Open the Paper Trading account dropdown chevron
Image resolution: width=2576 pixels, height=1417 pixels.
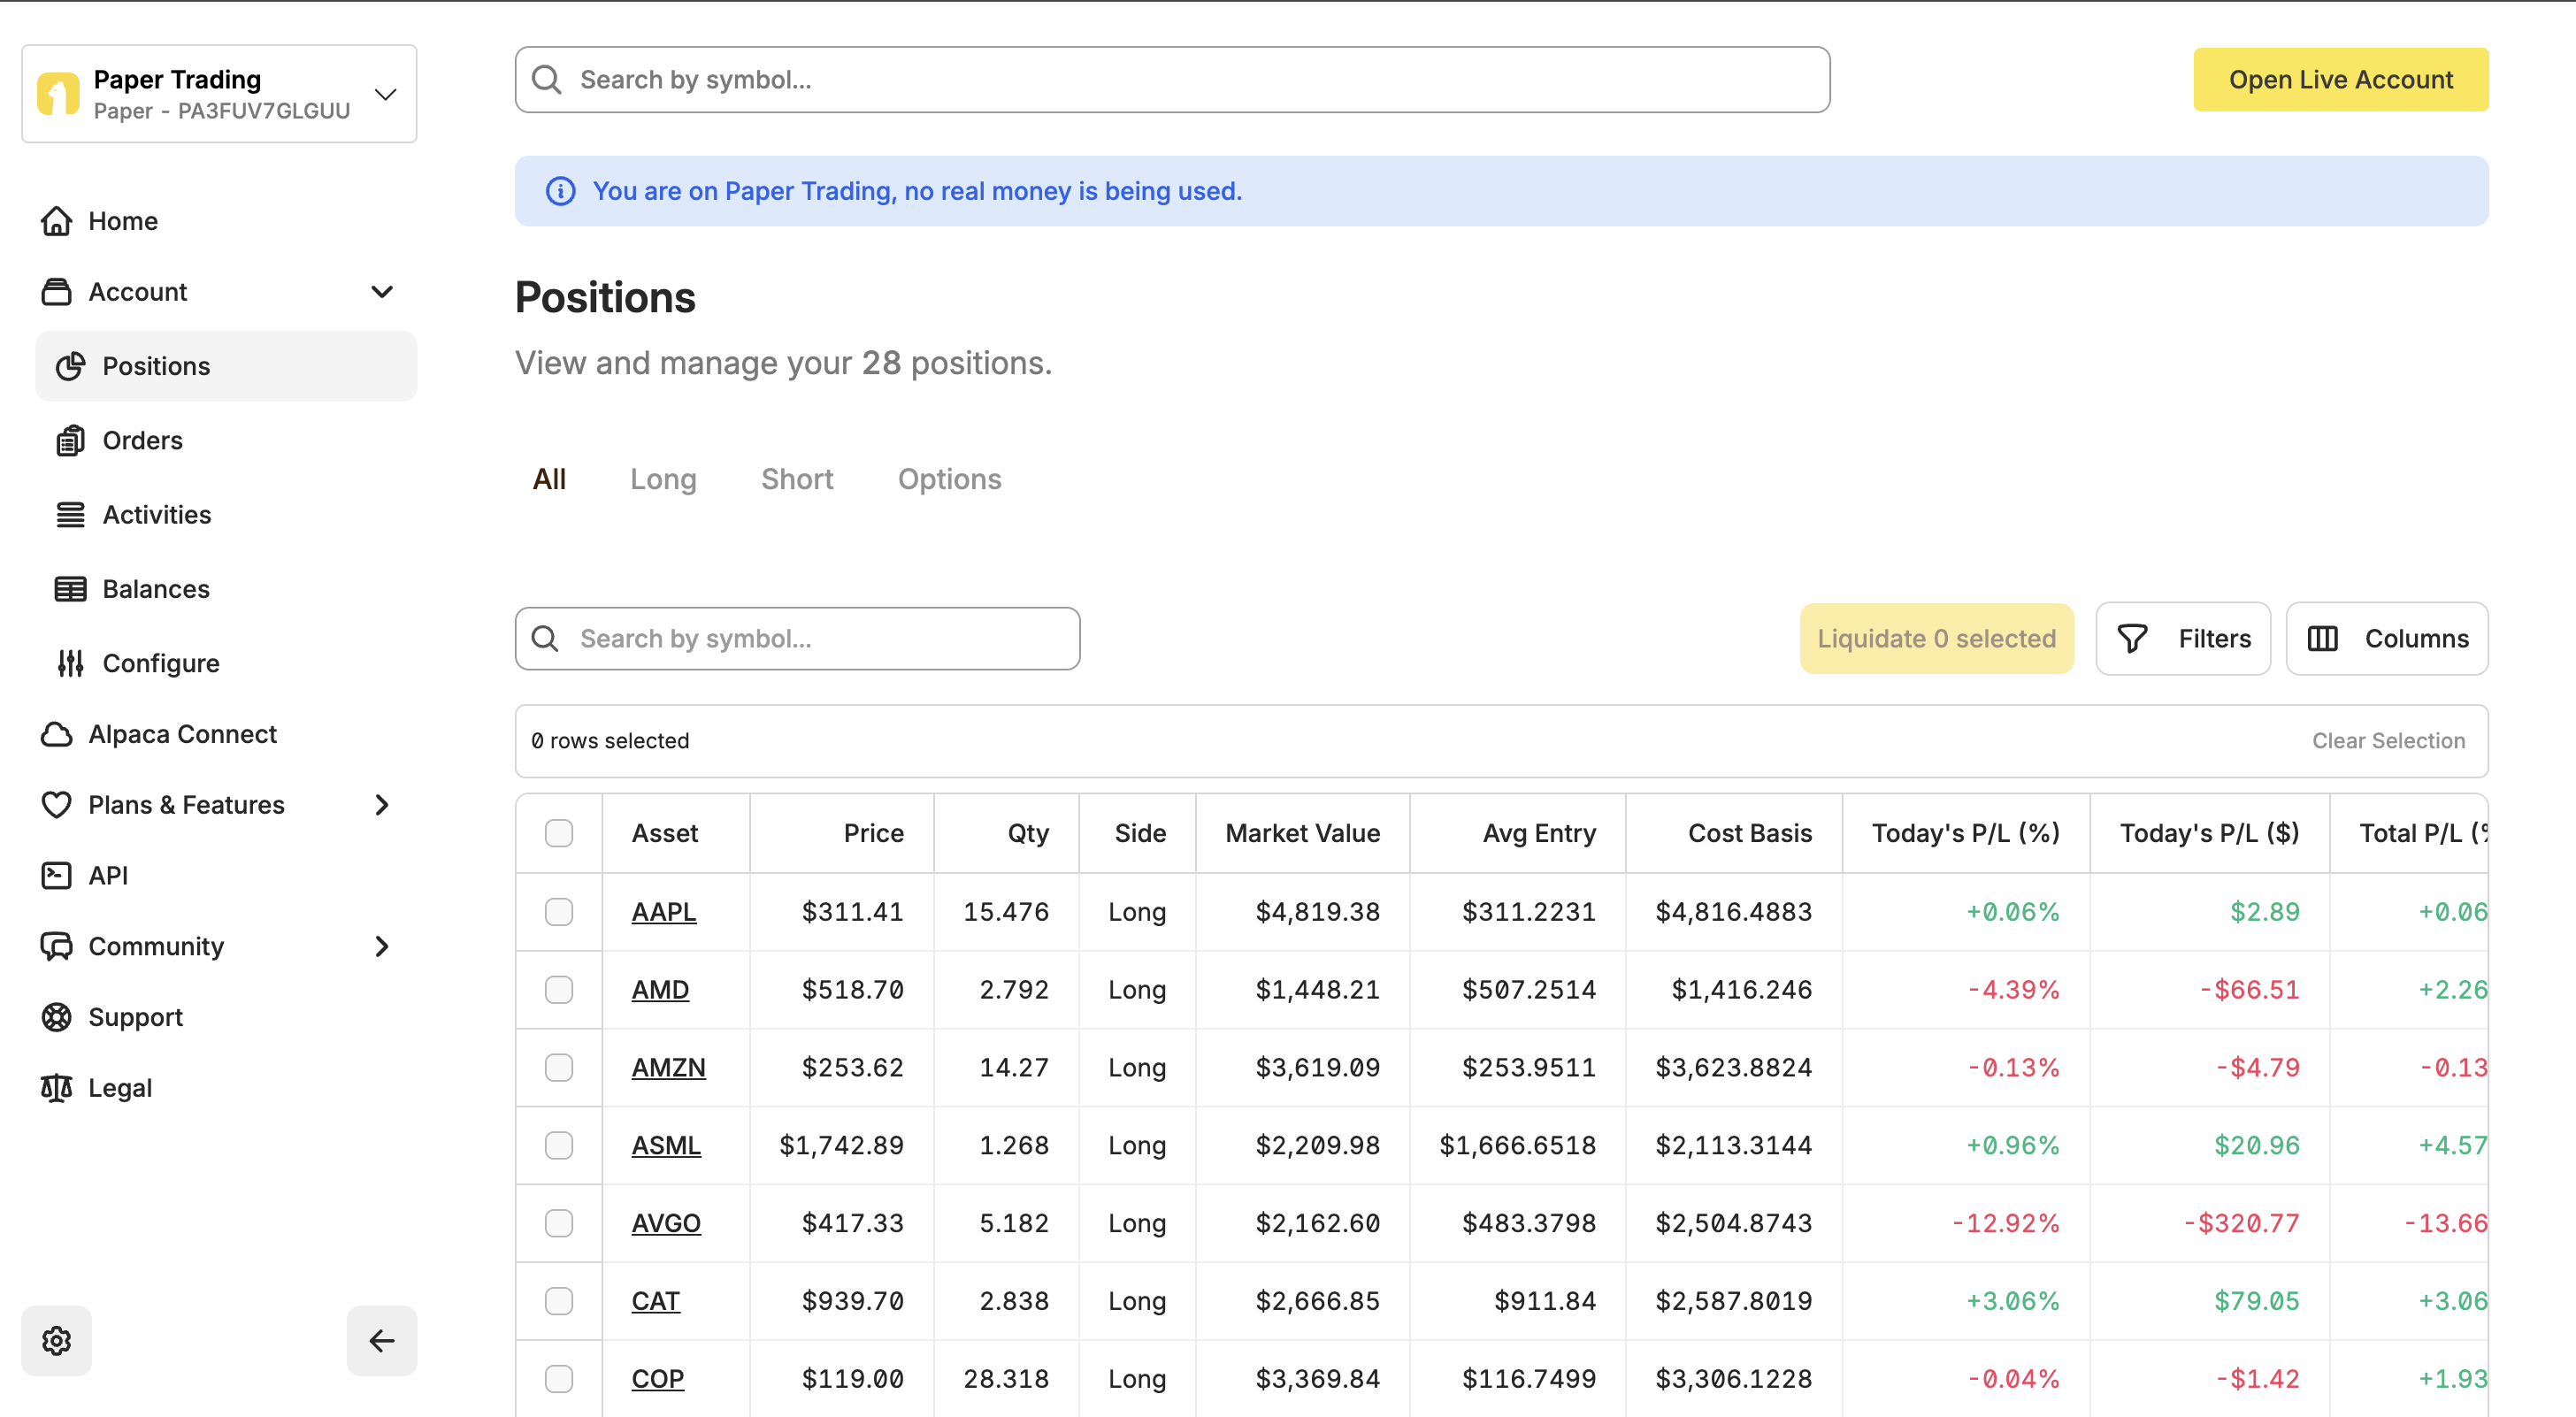pos(385,94)
